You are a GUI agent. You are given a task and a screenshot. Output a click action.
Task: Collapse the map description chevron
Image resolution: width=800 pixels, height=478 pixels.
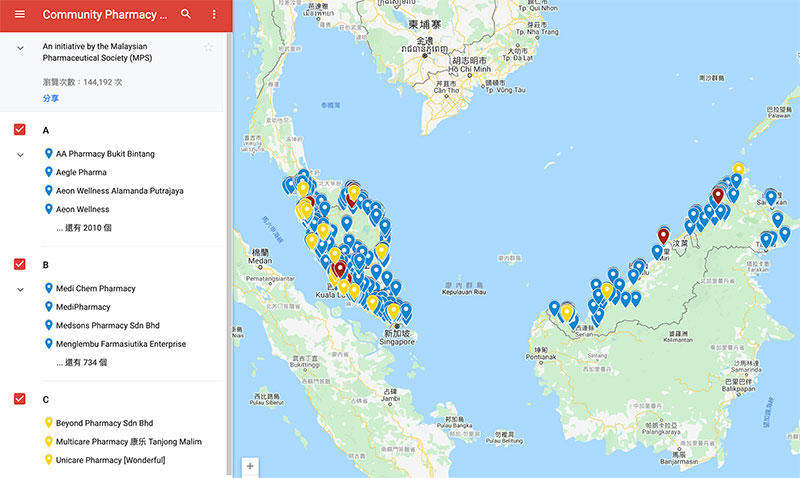tap(20, 48)
